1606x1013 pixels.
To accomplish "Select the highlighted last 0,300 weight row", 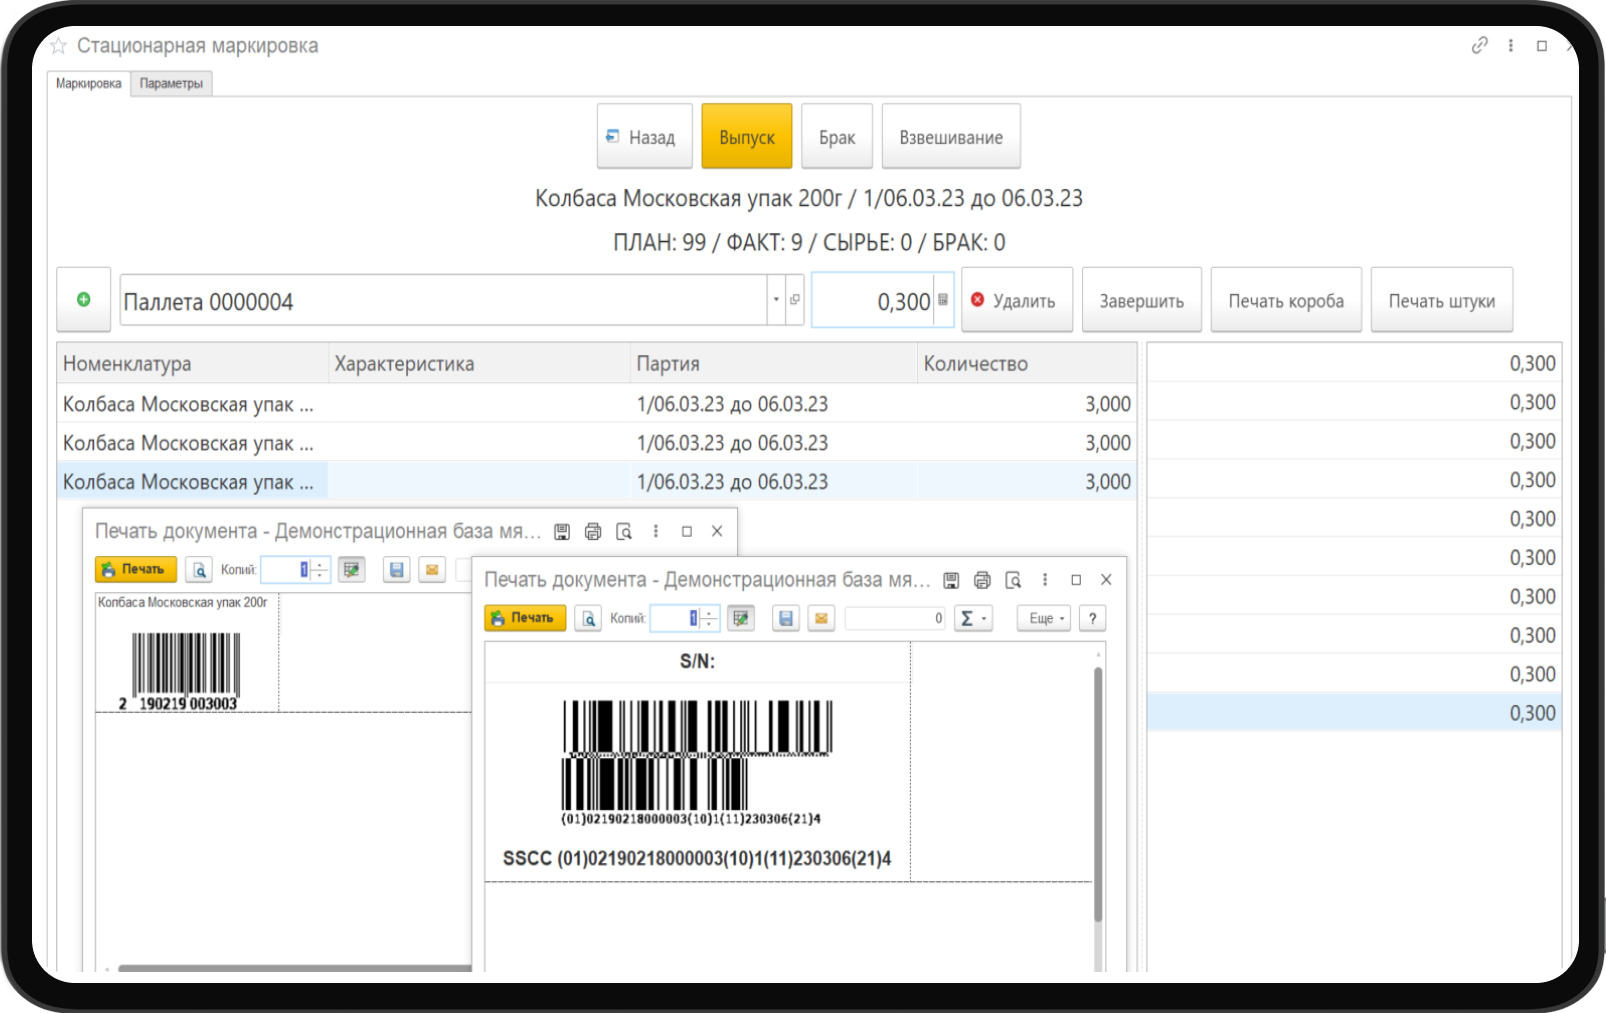I will tap(1354, 713).
